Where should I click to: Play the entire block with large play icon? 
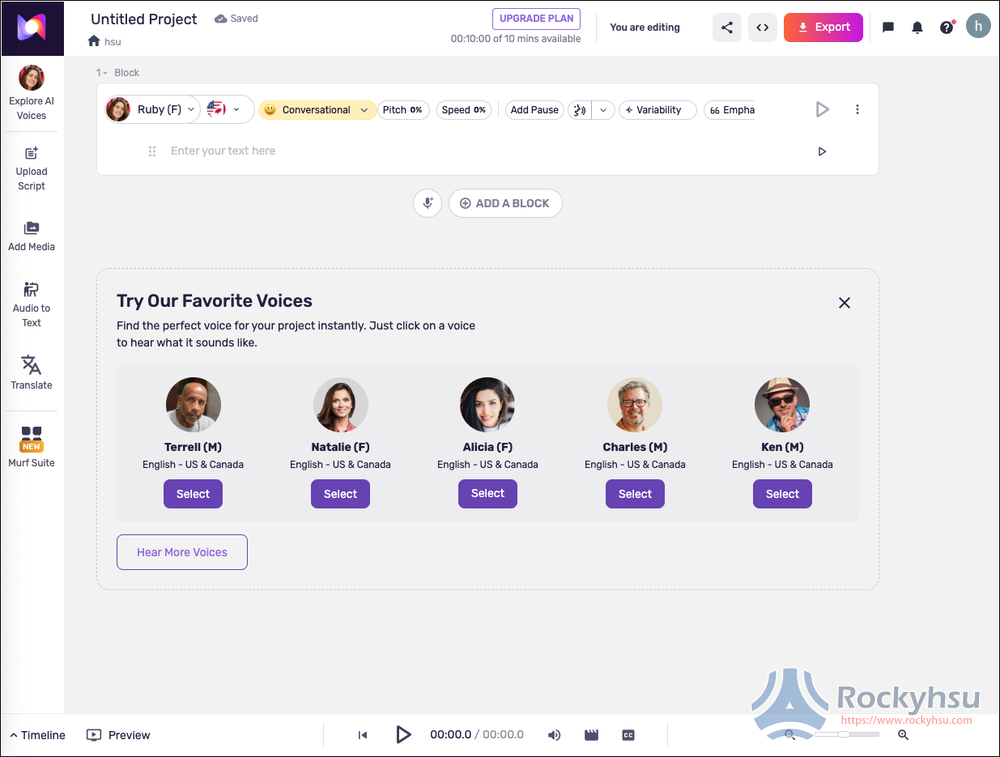822,110
